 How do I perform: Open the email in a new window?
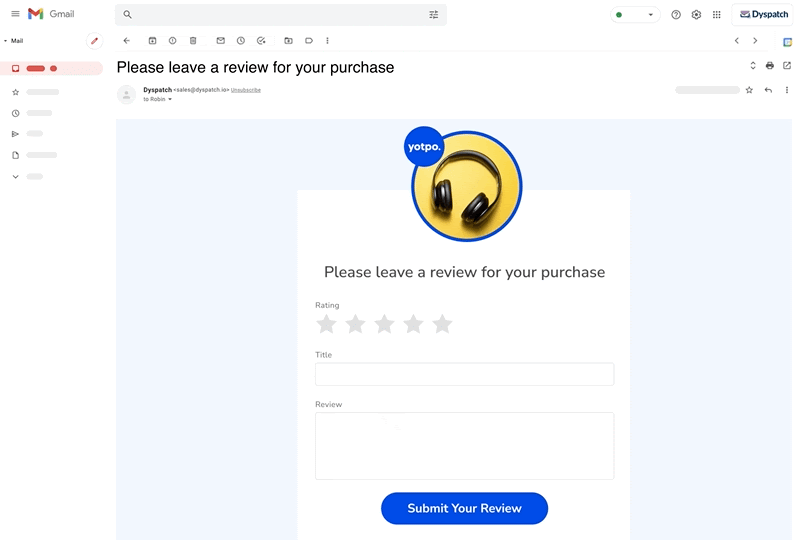click(x=787, y=66)
